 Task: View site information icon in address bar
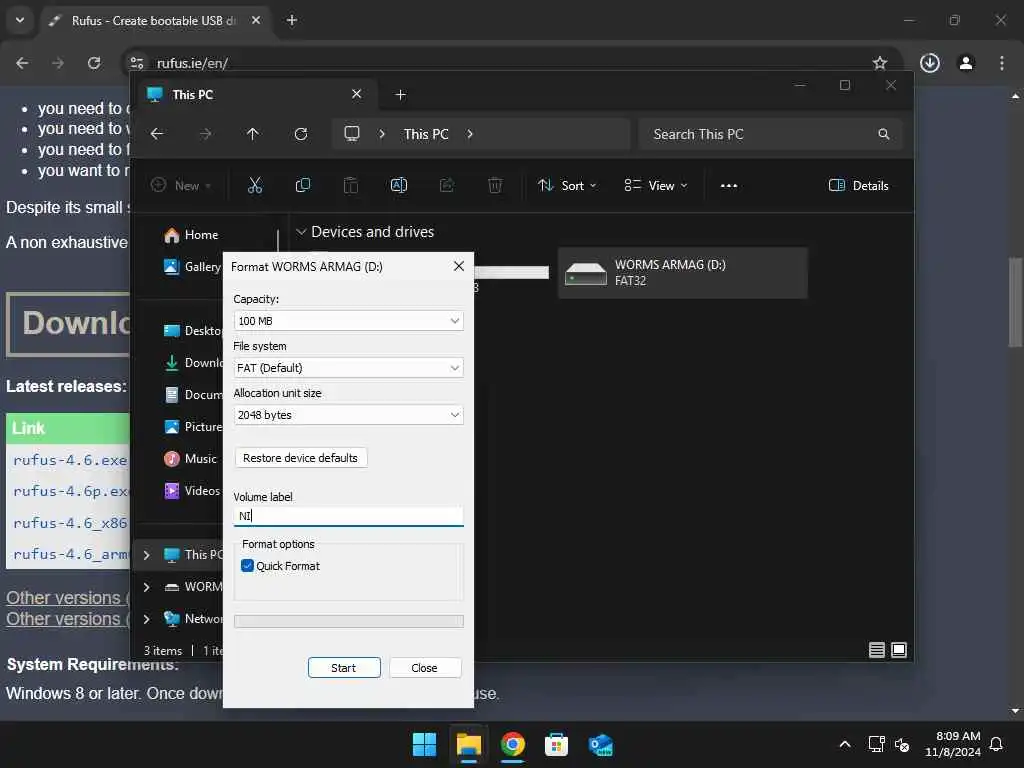[136, 63]
